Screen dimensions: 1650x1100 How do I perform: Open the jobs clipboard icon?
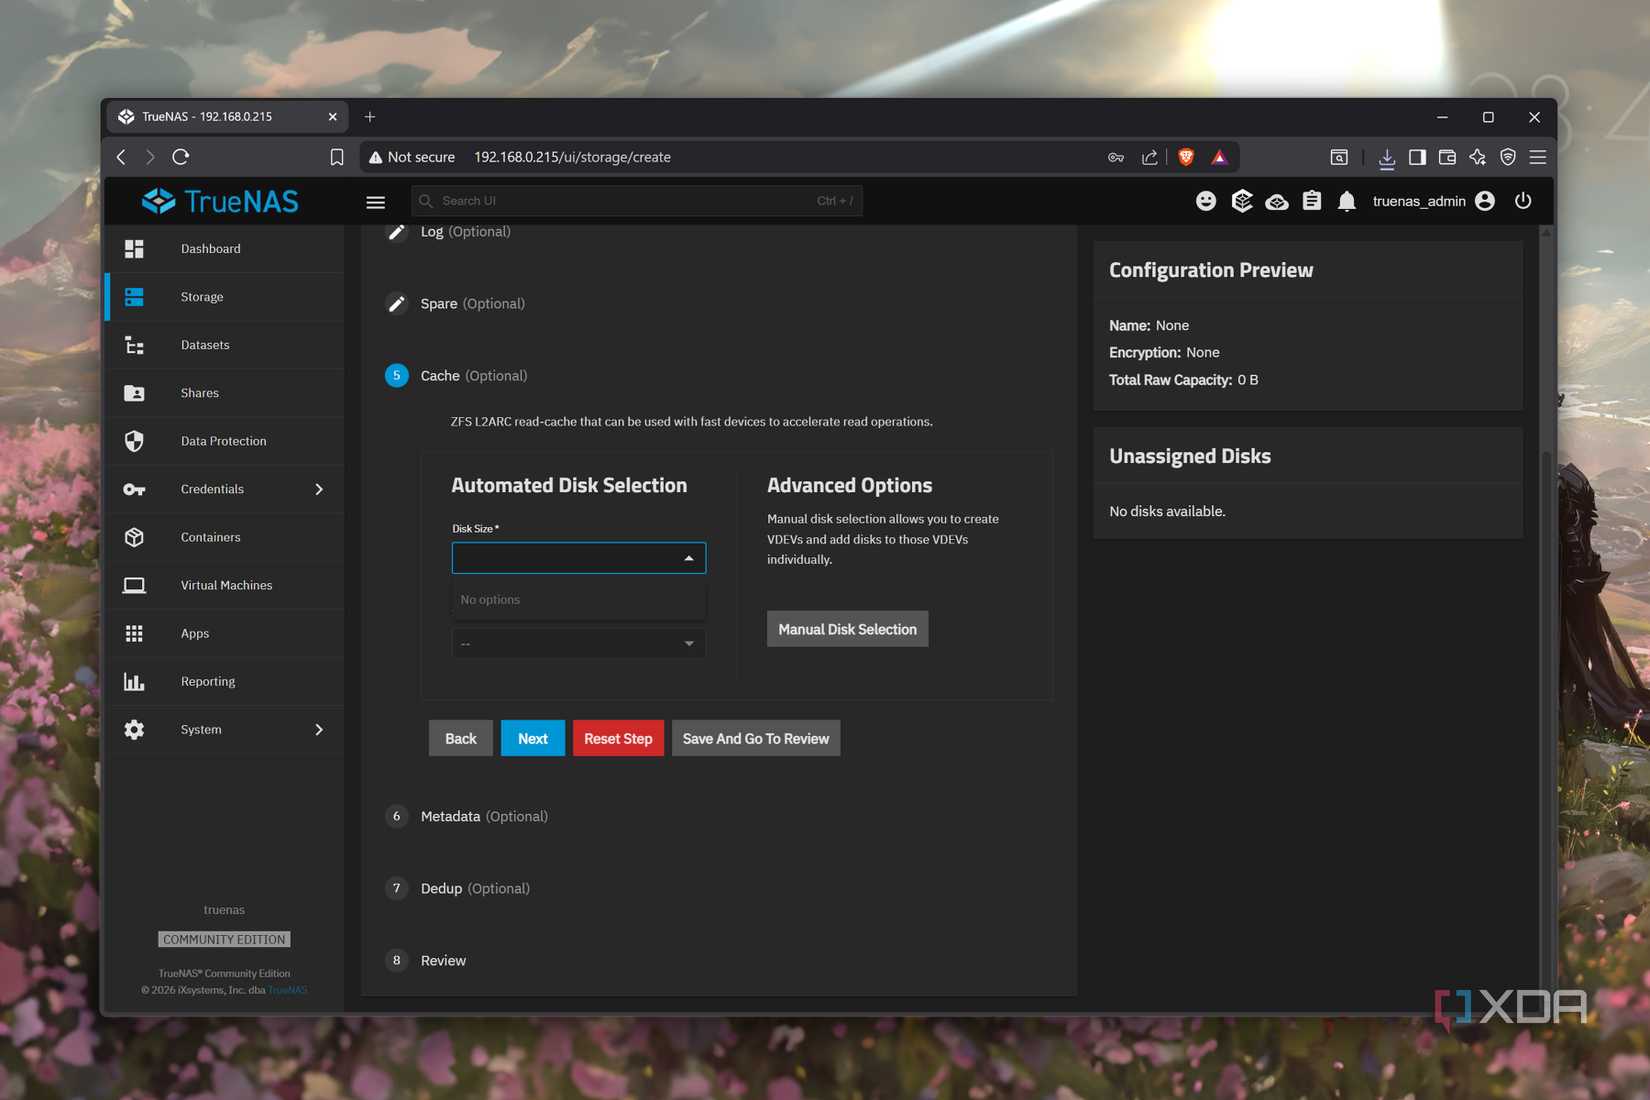click(x=1312, y=201)
